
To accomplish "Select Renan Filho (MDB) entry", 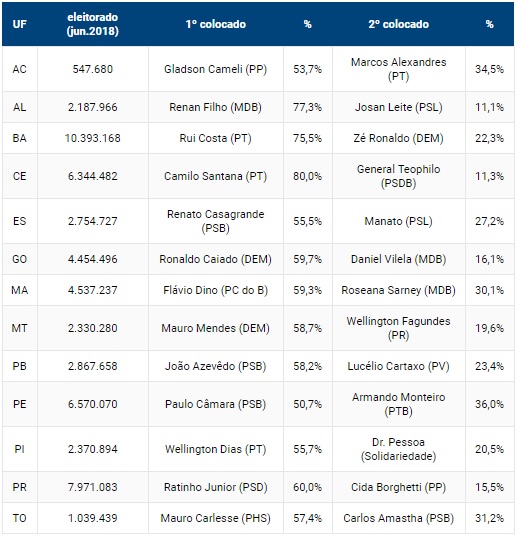I will (216, 107).
